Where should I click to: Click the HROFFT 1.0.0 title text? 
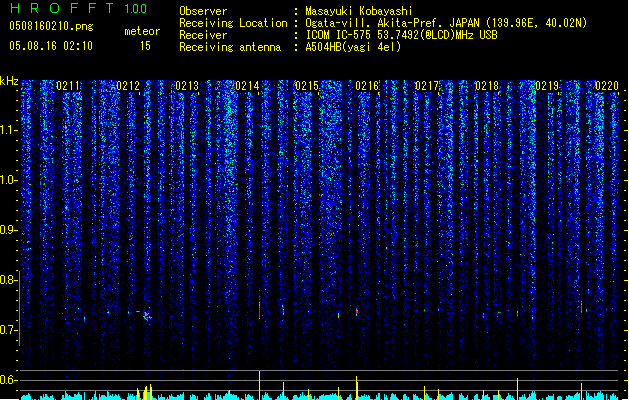[78, 8]
